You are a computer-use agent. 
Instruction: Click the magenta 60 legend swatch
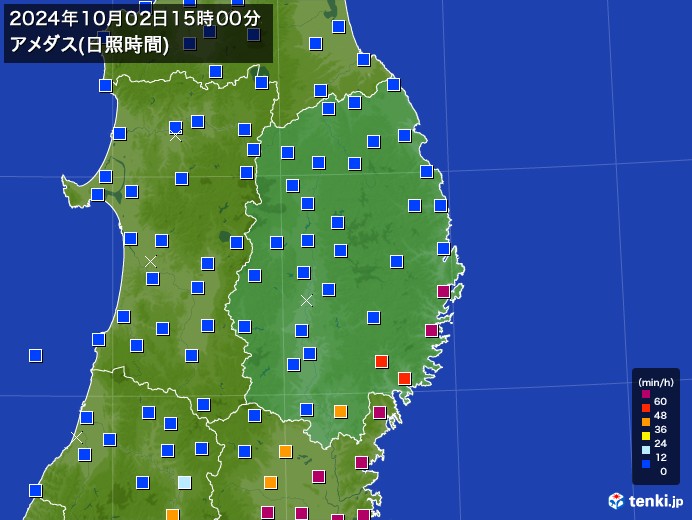[x=646, y=394]
